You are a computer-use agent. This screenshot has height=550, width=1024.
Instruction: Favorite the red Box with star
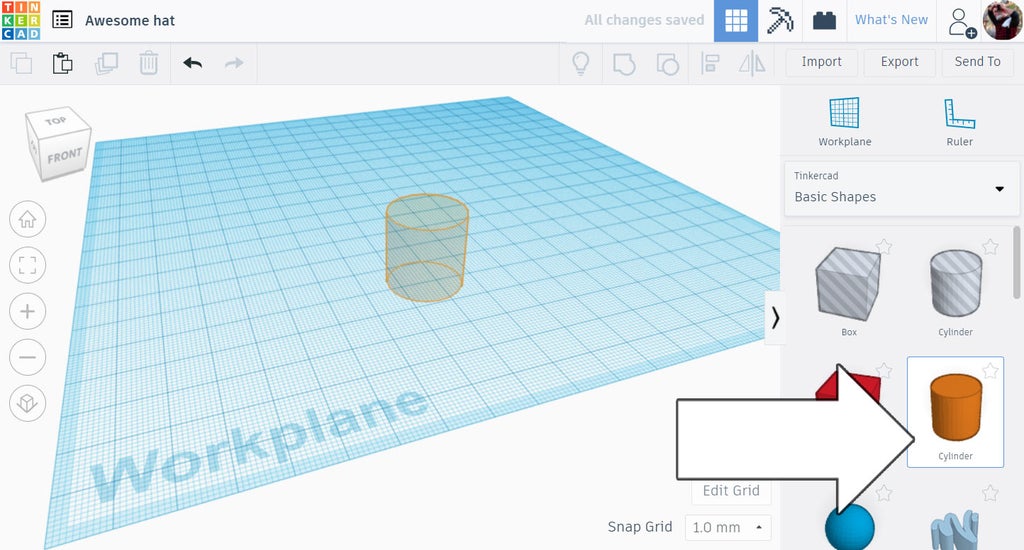(884, 370)
